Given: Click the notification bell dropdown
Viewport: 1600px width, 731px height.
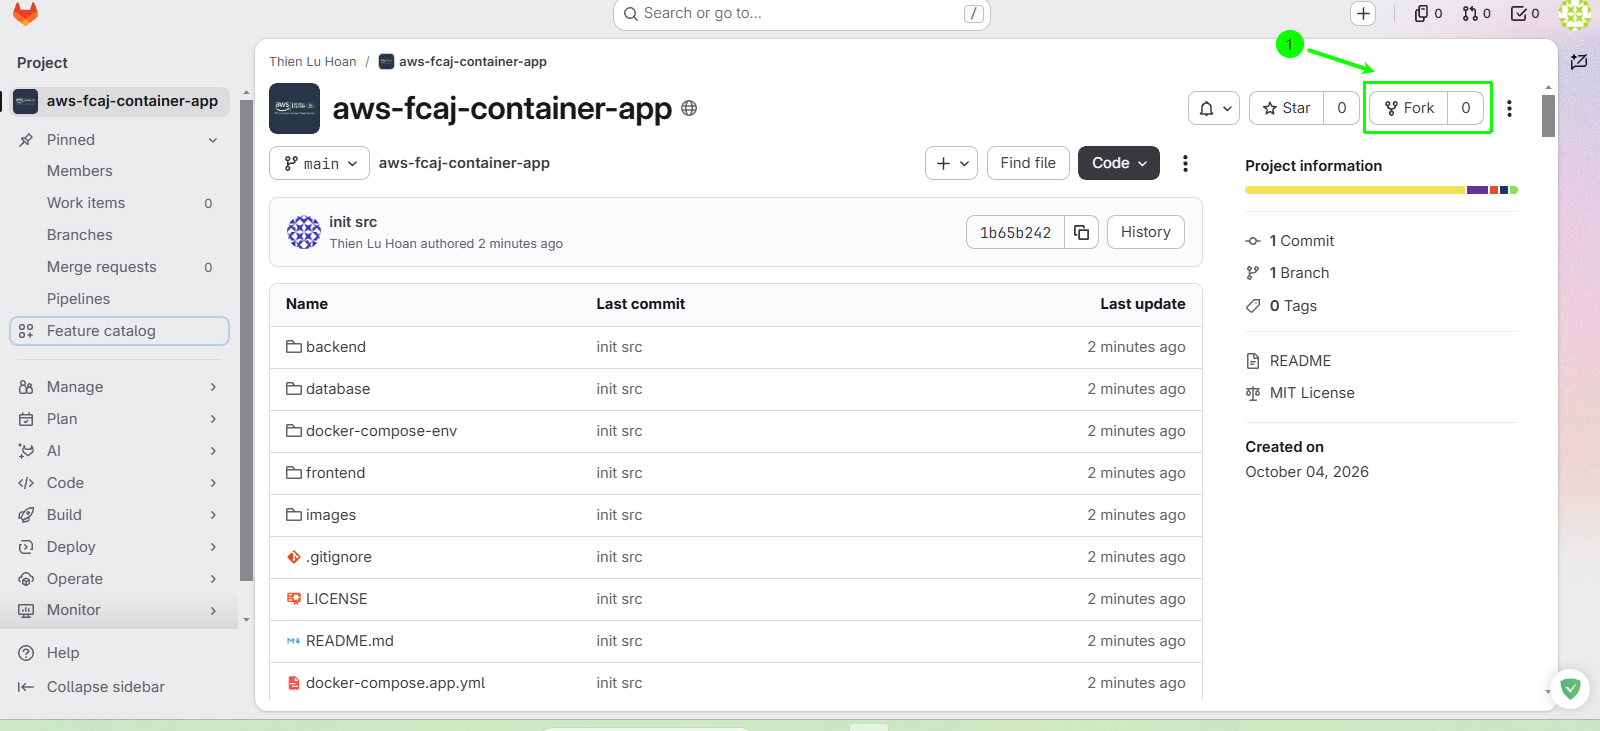Looking at the screenshot, I should (1214, 108).
